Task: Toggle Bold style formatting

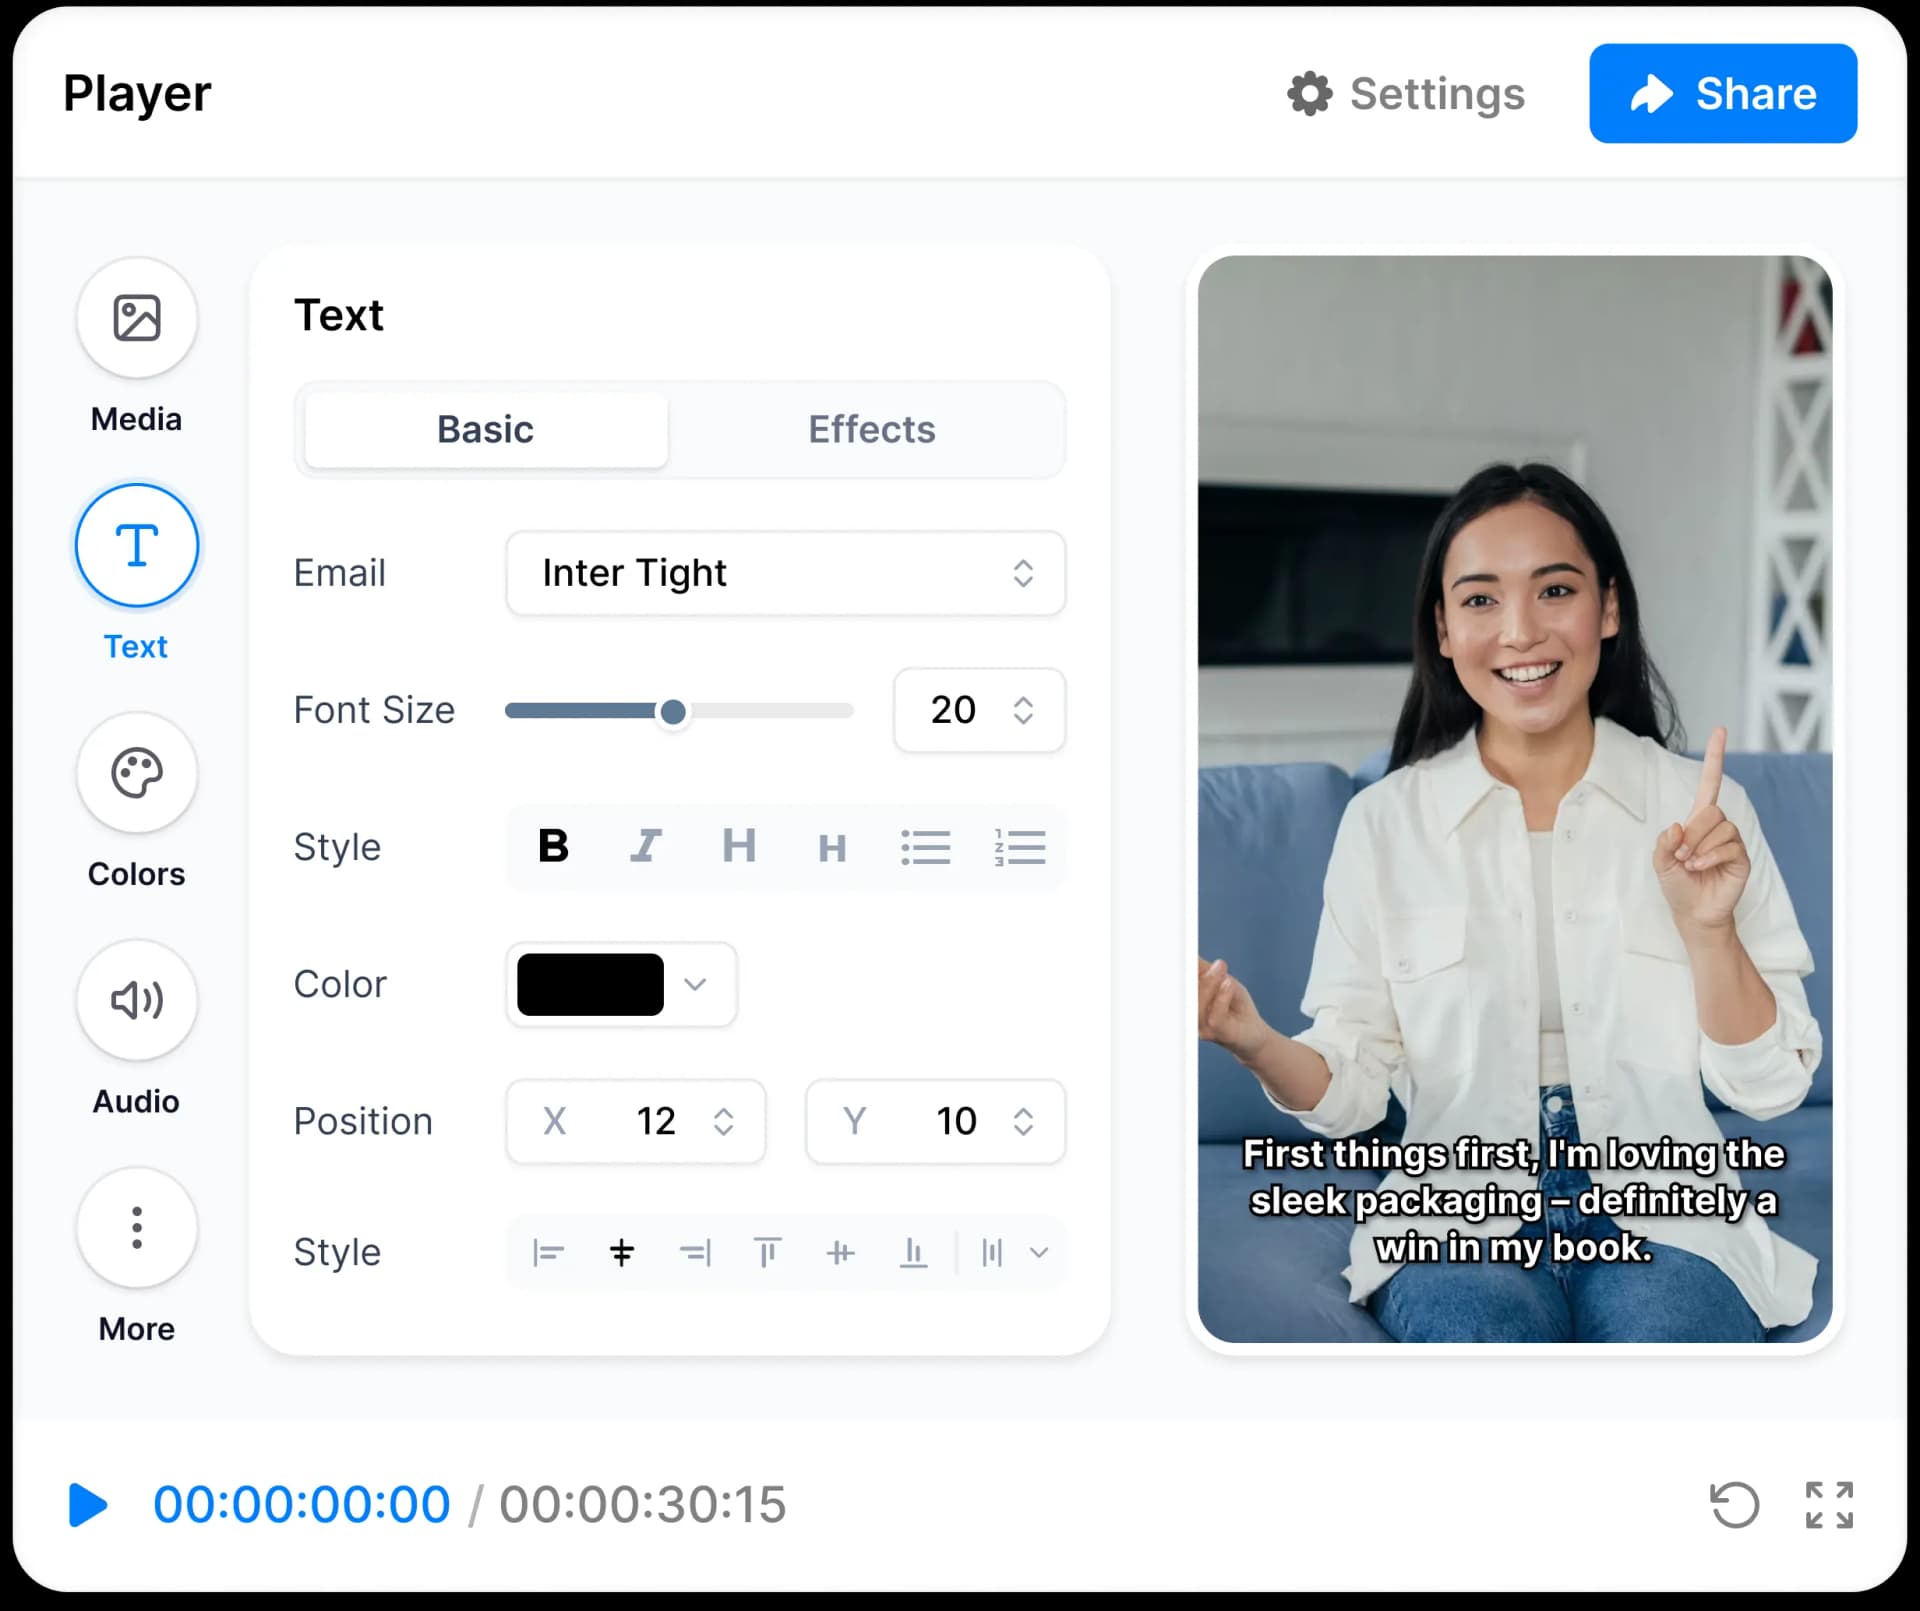Action: pos(553,845)
